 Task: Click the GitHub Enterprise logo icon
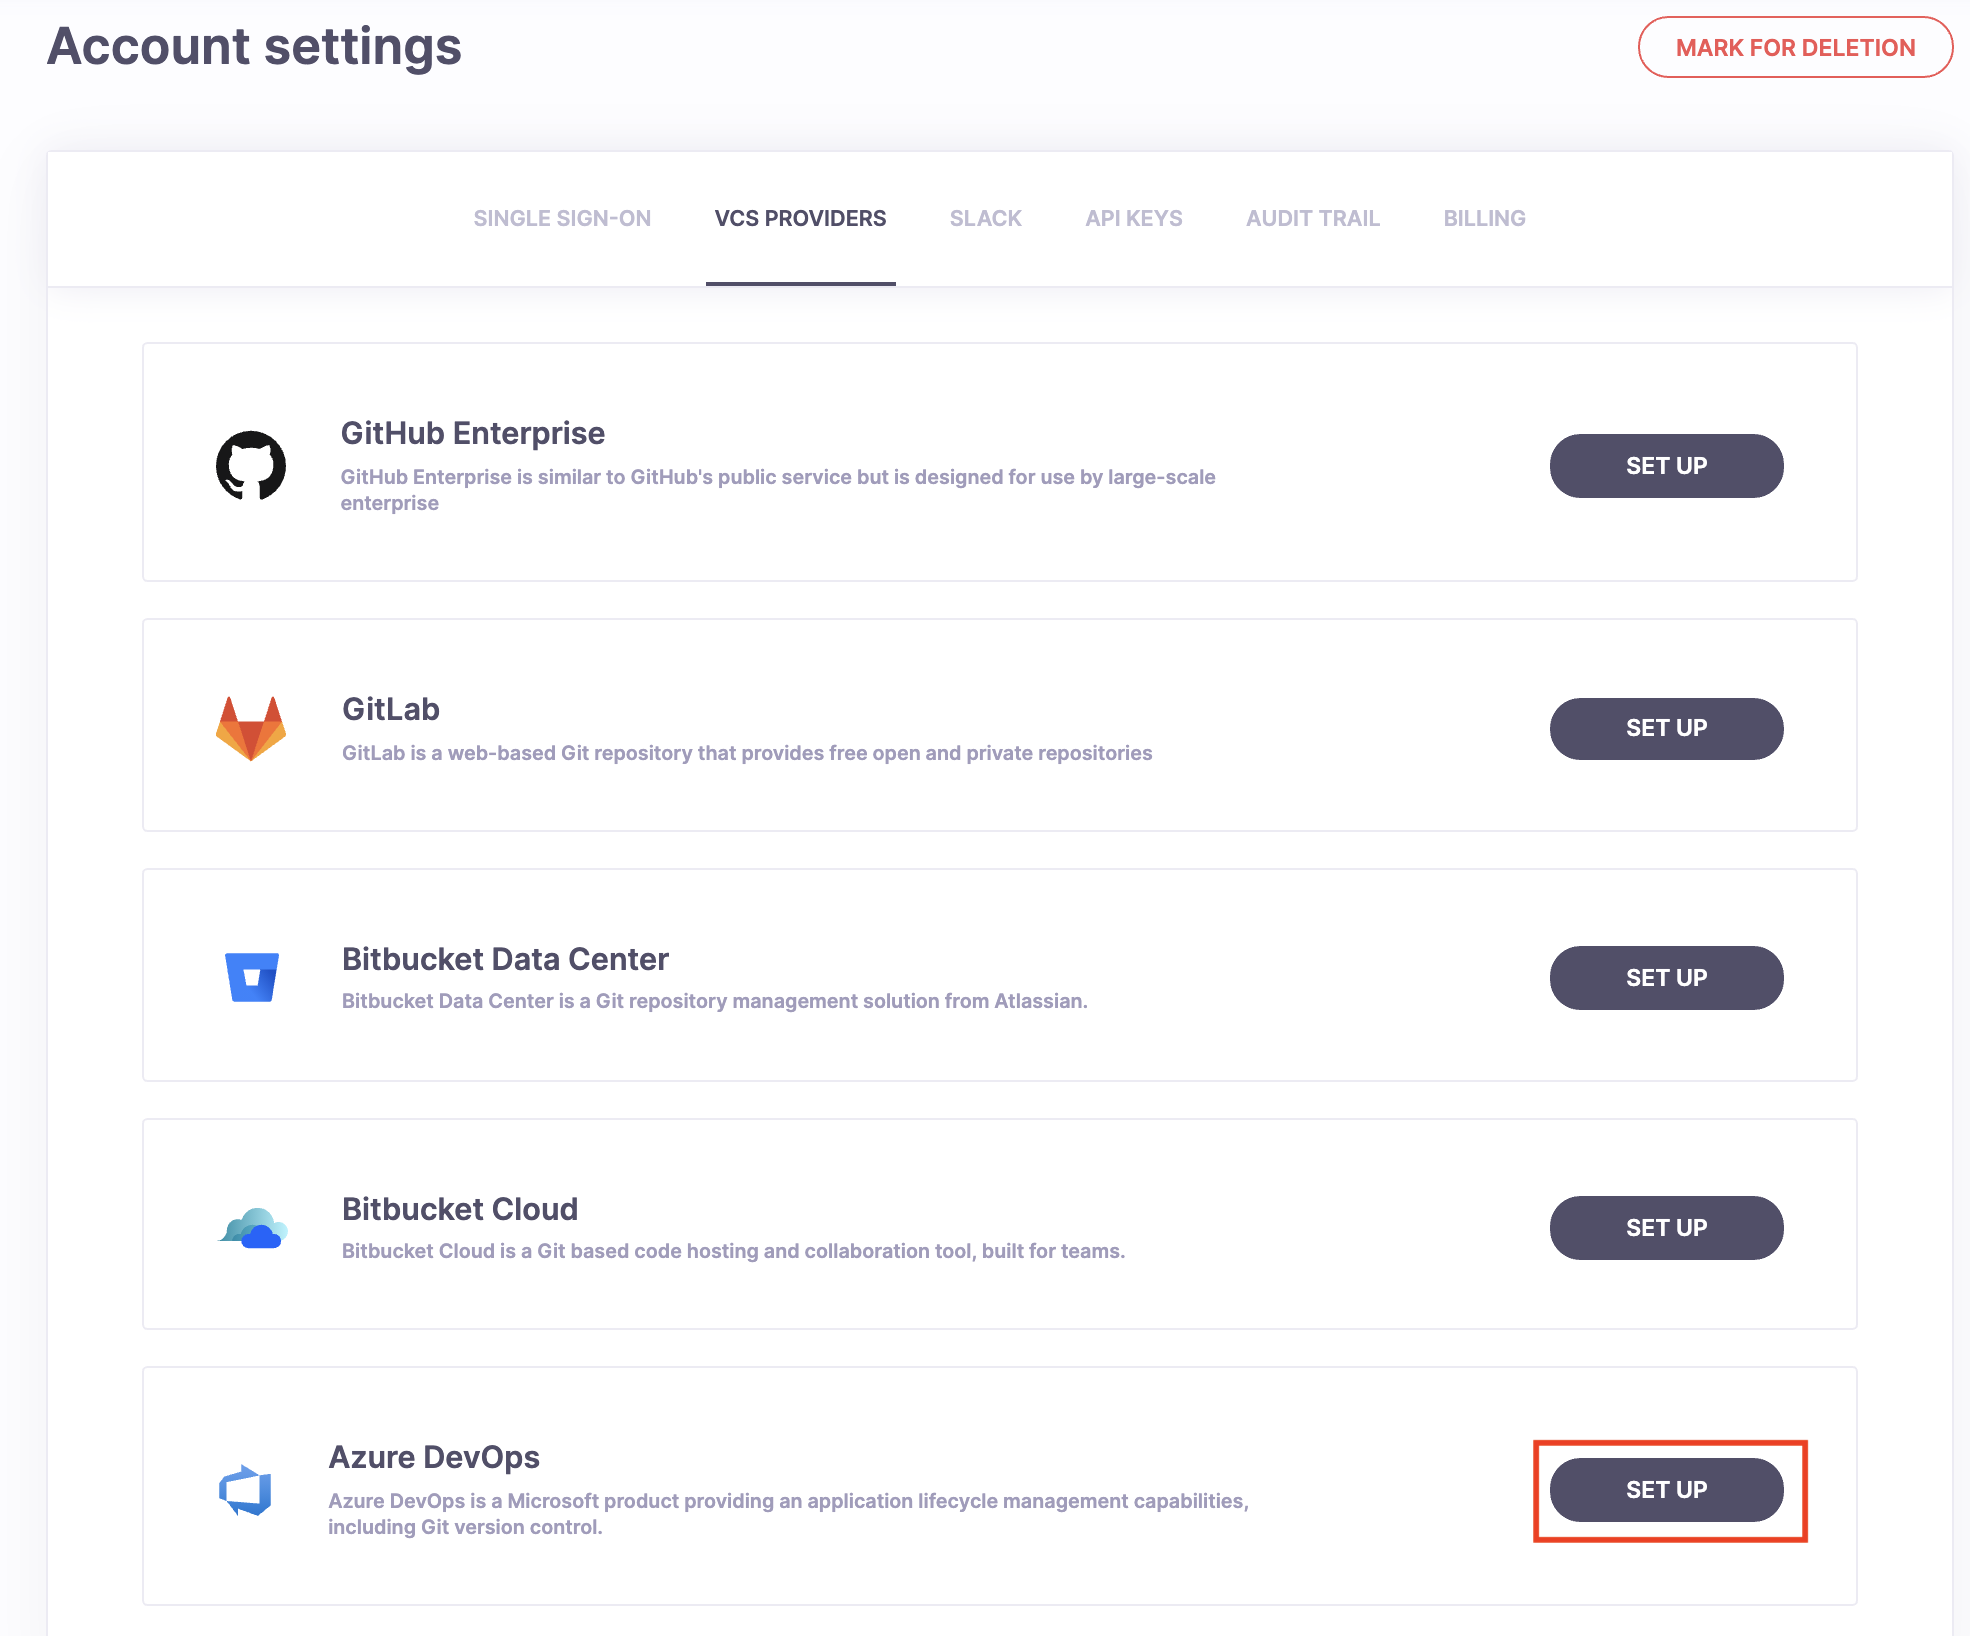click(x=250, y=466)
